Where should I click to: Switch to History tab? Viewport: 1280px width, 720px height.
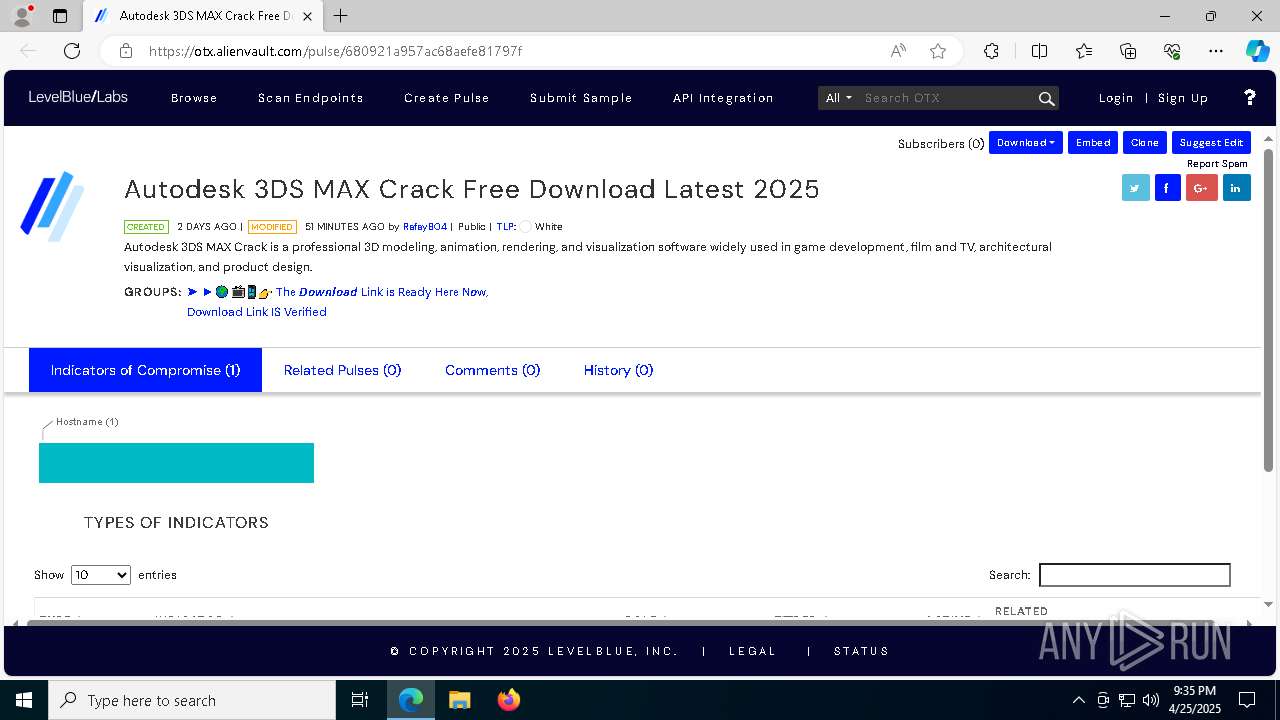tap(619, 370)
